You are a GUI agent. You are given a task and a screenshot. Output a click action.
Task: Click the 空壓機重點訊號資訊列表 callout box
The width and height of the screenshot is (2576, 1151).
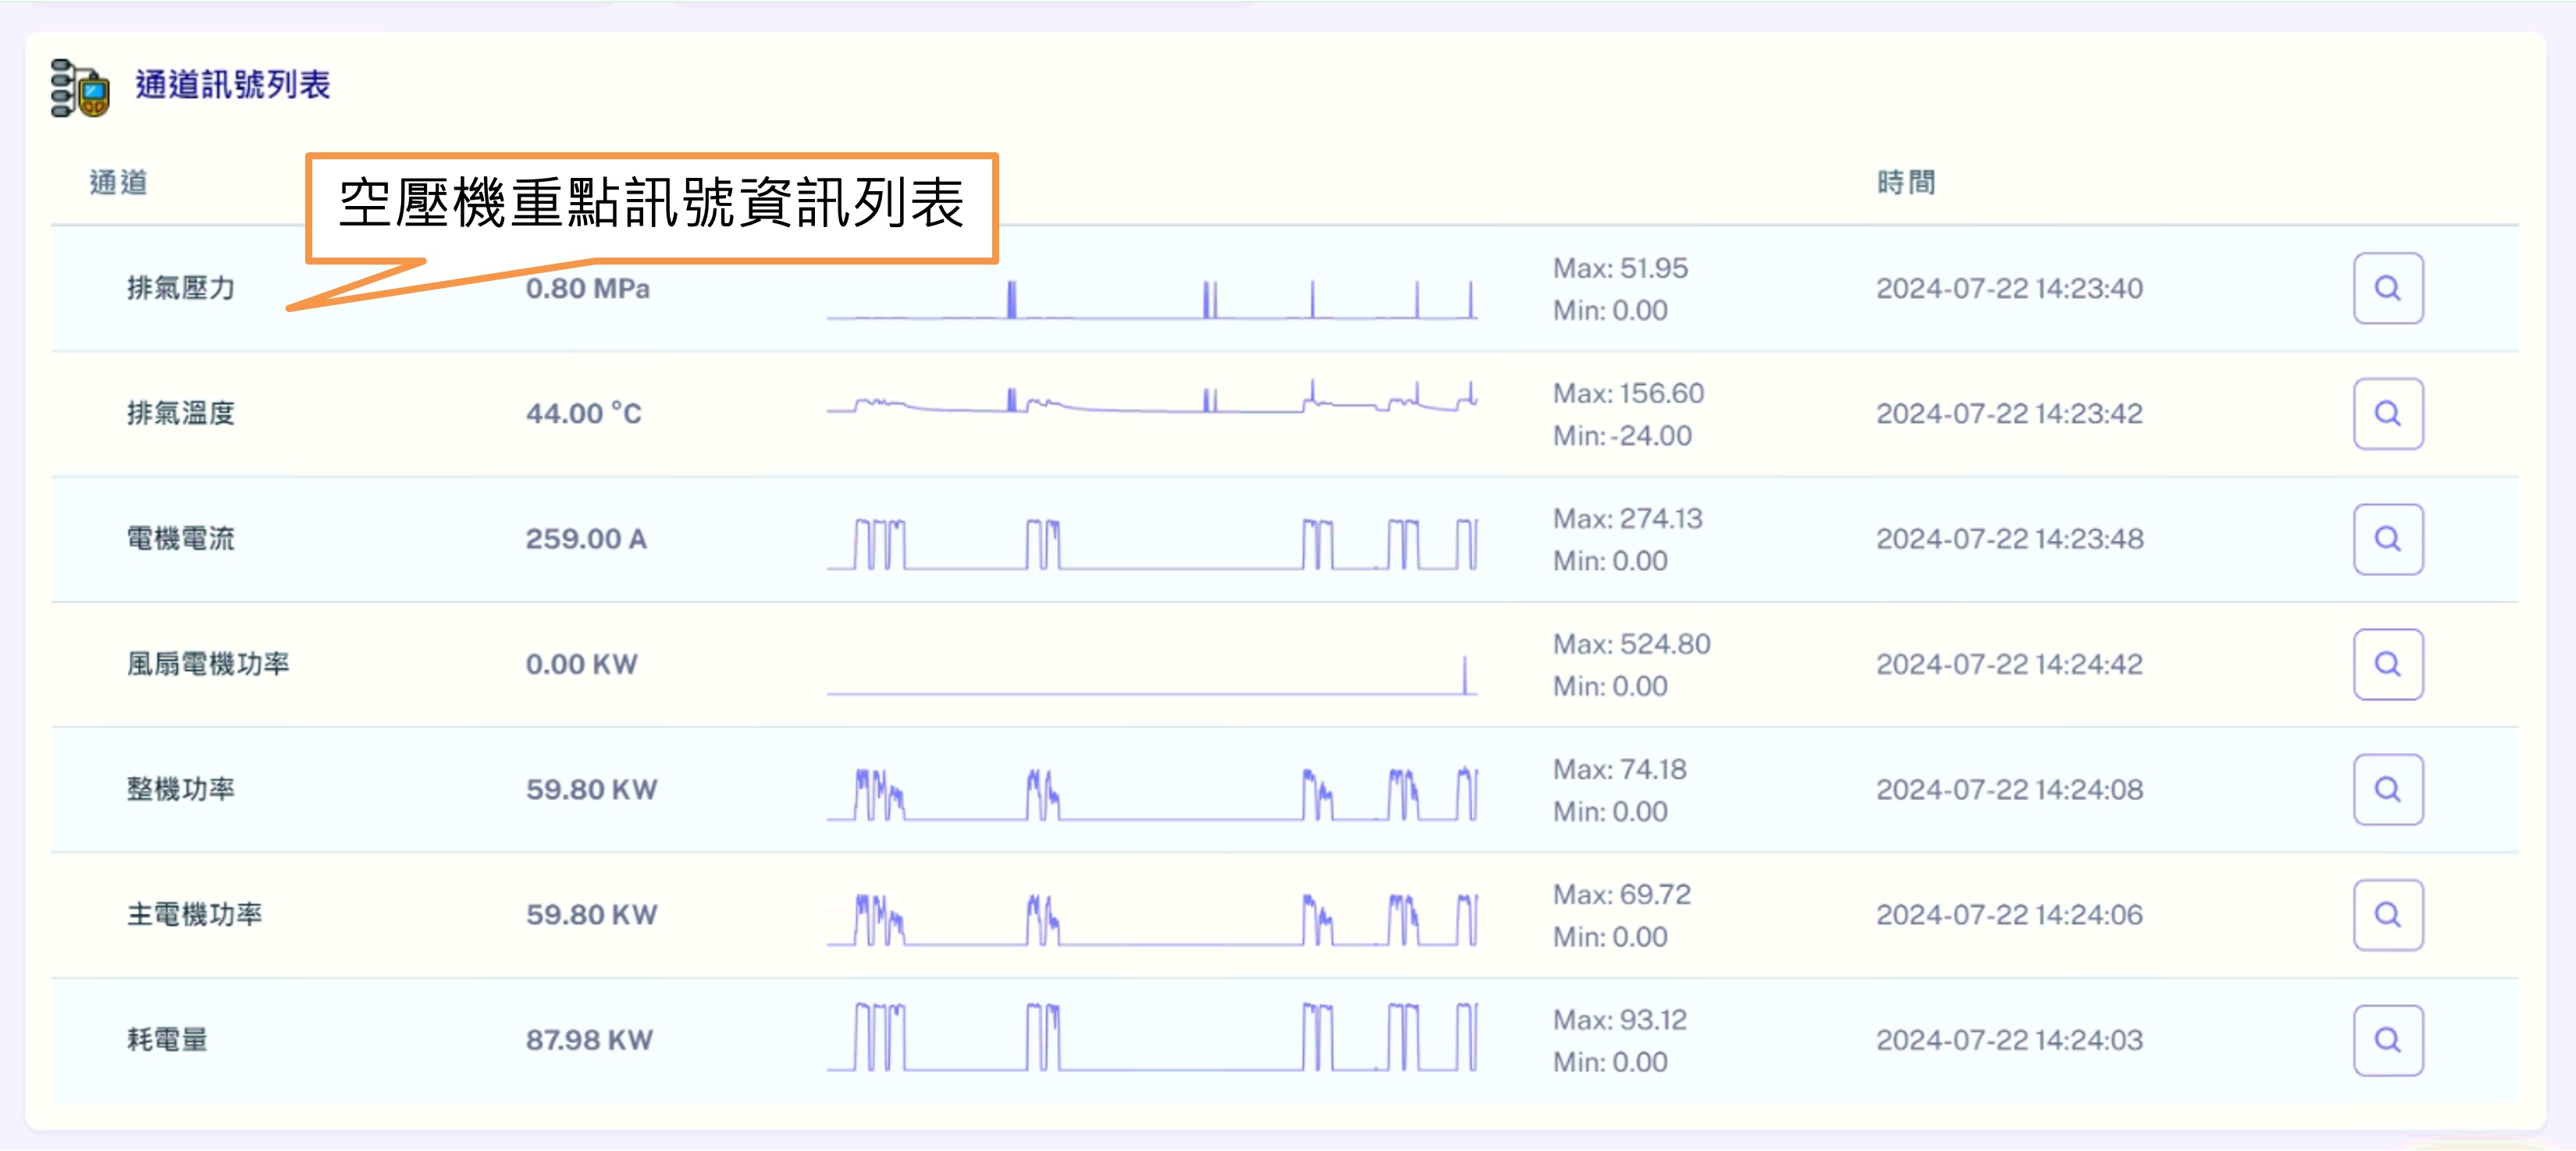[x=651, y=205]
